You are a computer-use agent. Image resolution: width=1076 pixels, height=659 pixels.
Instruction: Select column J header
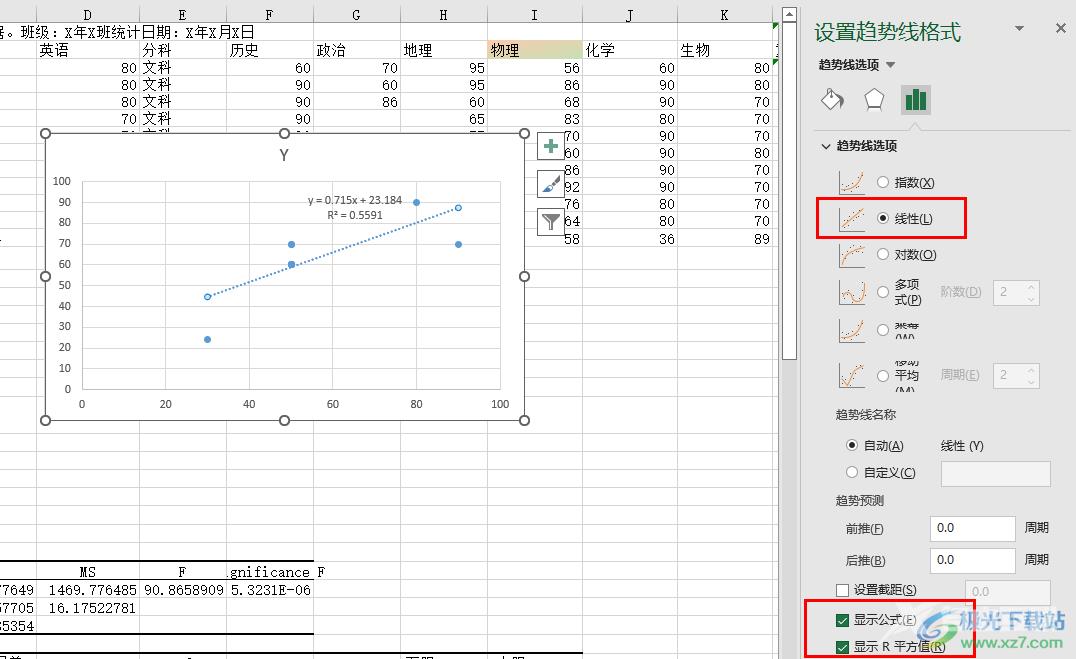tap(629, 14)
